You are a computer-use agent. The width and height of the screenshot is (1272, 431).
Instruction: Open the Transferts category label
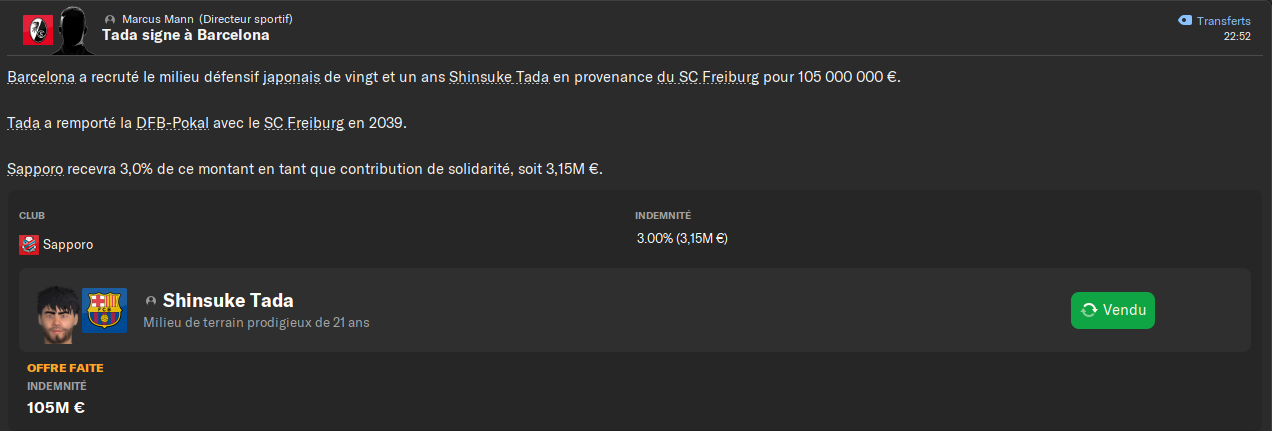pos(1223,21)
